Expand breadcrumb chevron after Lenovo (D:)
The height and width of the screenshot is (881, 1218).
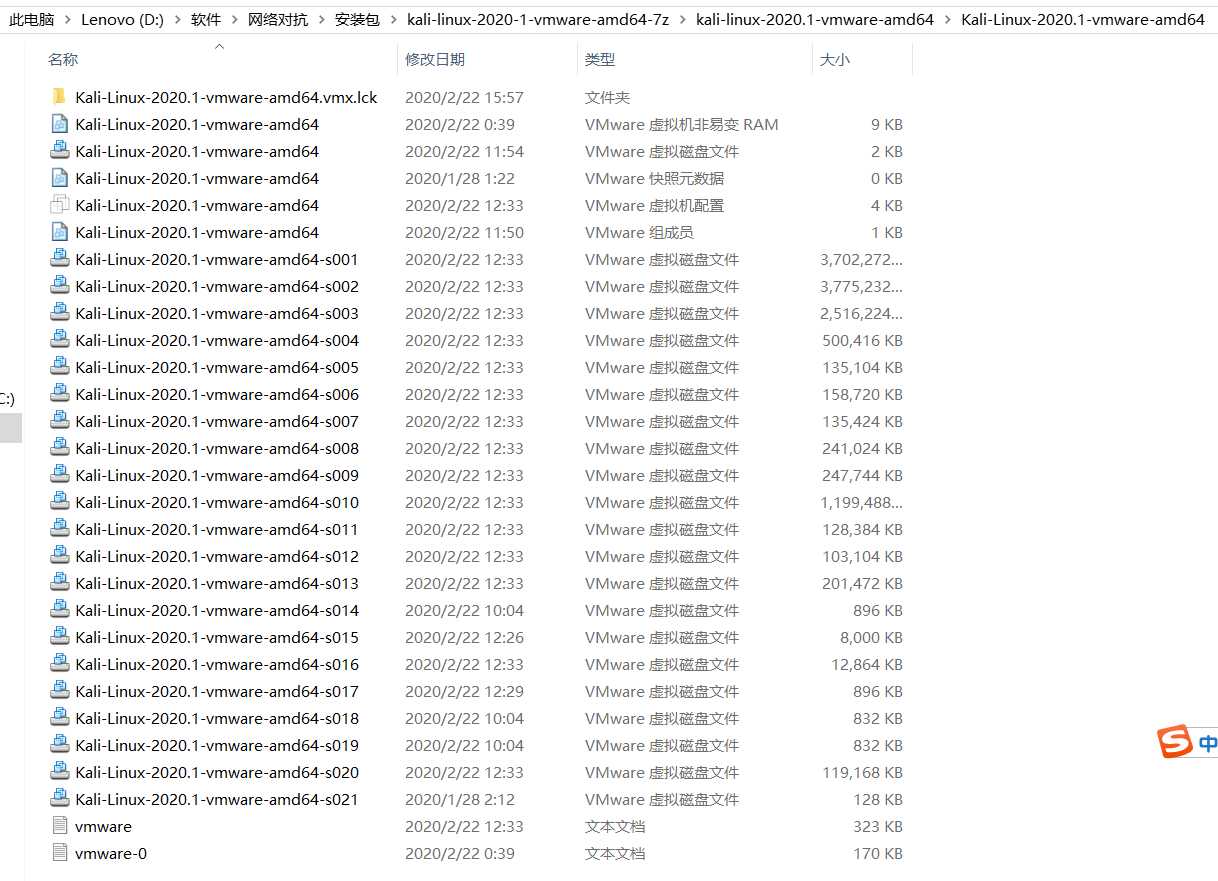click(x=177, y=19)
